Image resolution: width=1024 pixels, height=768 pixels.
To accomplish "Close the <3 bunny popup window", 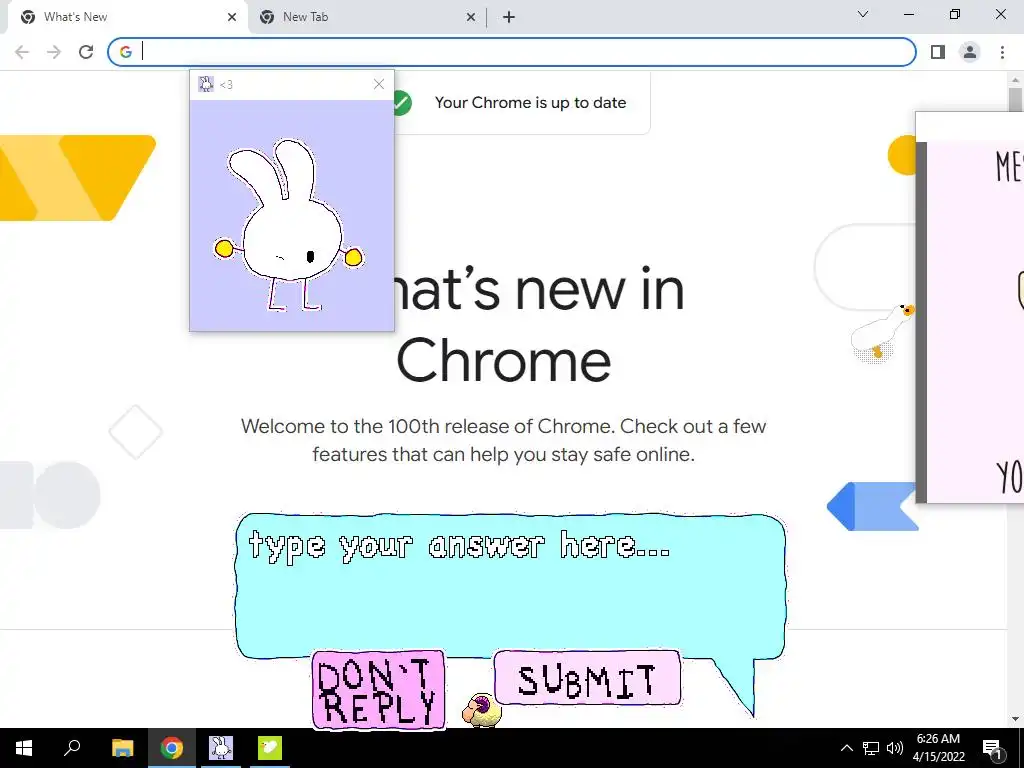I will point(379,84).
